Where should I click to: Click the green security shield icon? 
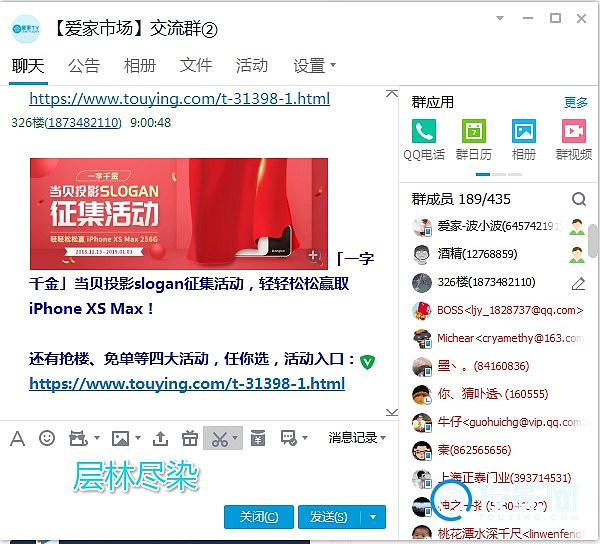pos(367,362)
